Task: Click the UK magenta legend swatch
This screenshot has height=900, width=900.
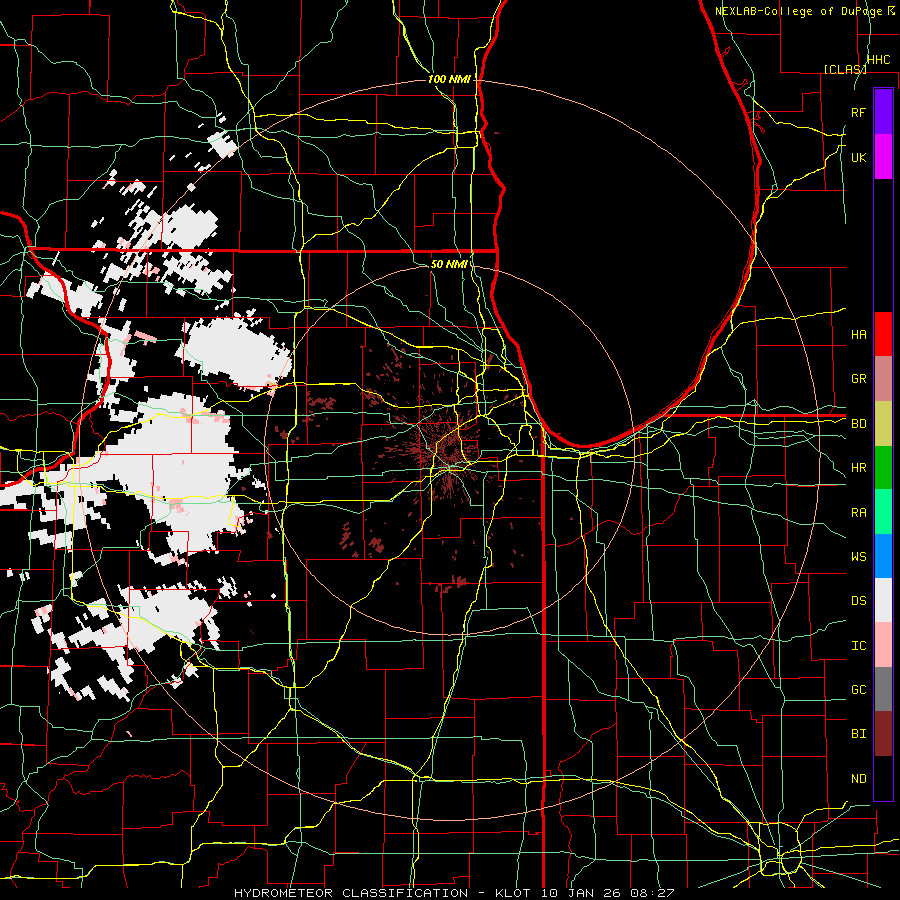Action: coord(883,156)
